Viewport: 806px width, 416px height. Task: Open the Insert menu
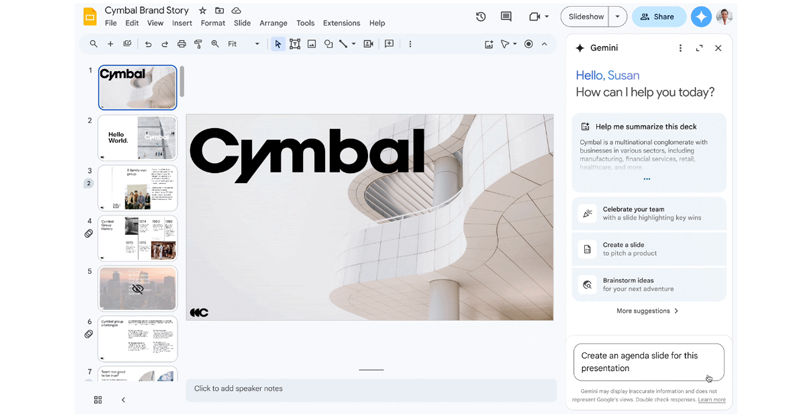click(182, 23)
